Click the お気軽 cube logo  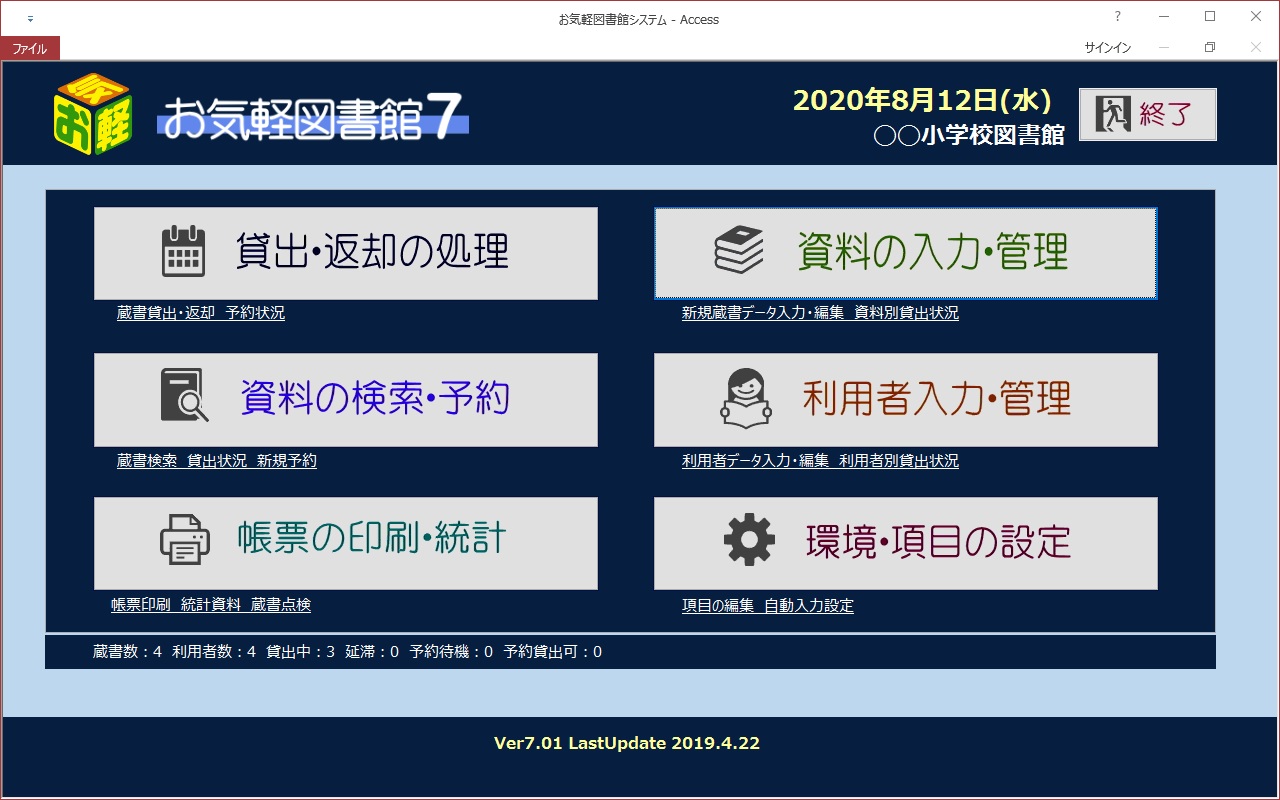92,113
